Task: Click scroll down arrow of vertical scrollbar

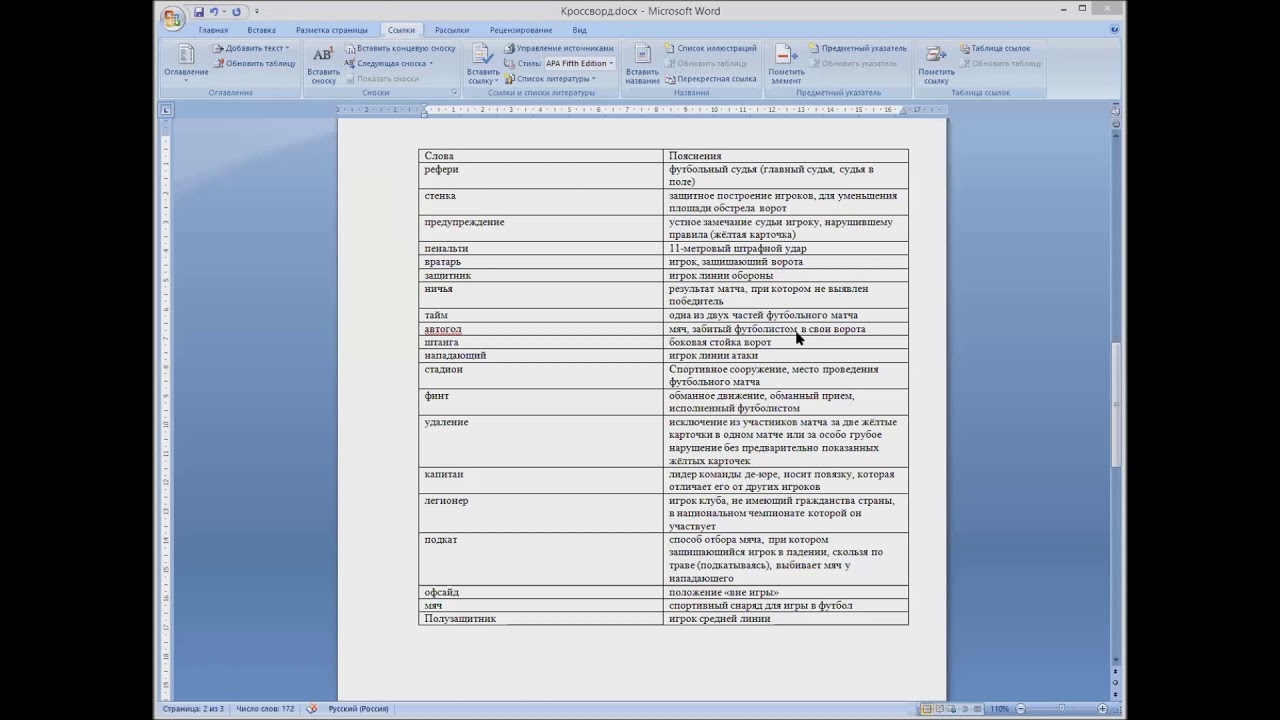Action: coord(1116,660)
